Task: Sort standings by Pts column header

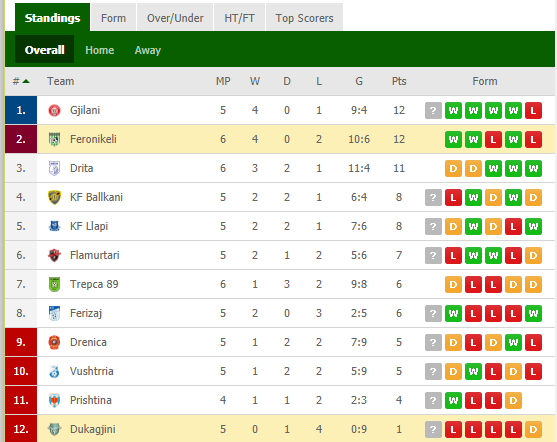Action: [x=399, y=81]
